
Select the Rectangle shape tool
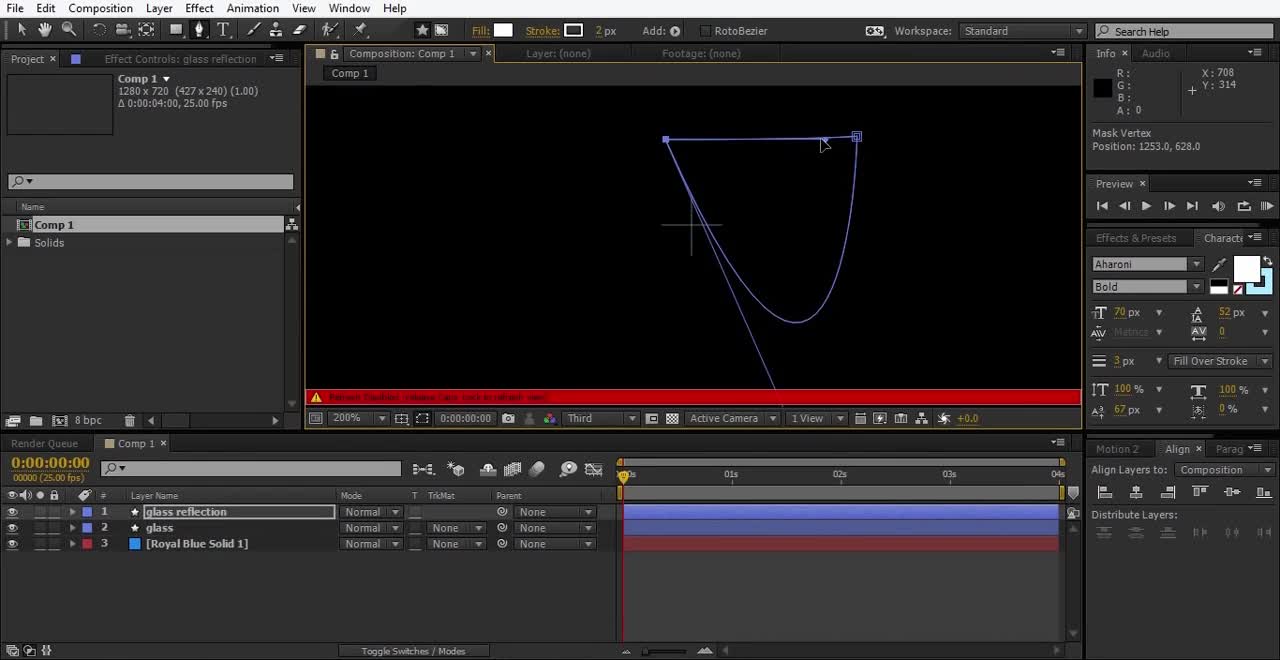pos(176,30)
